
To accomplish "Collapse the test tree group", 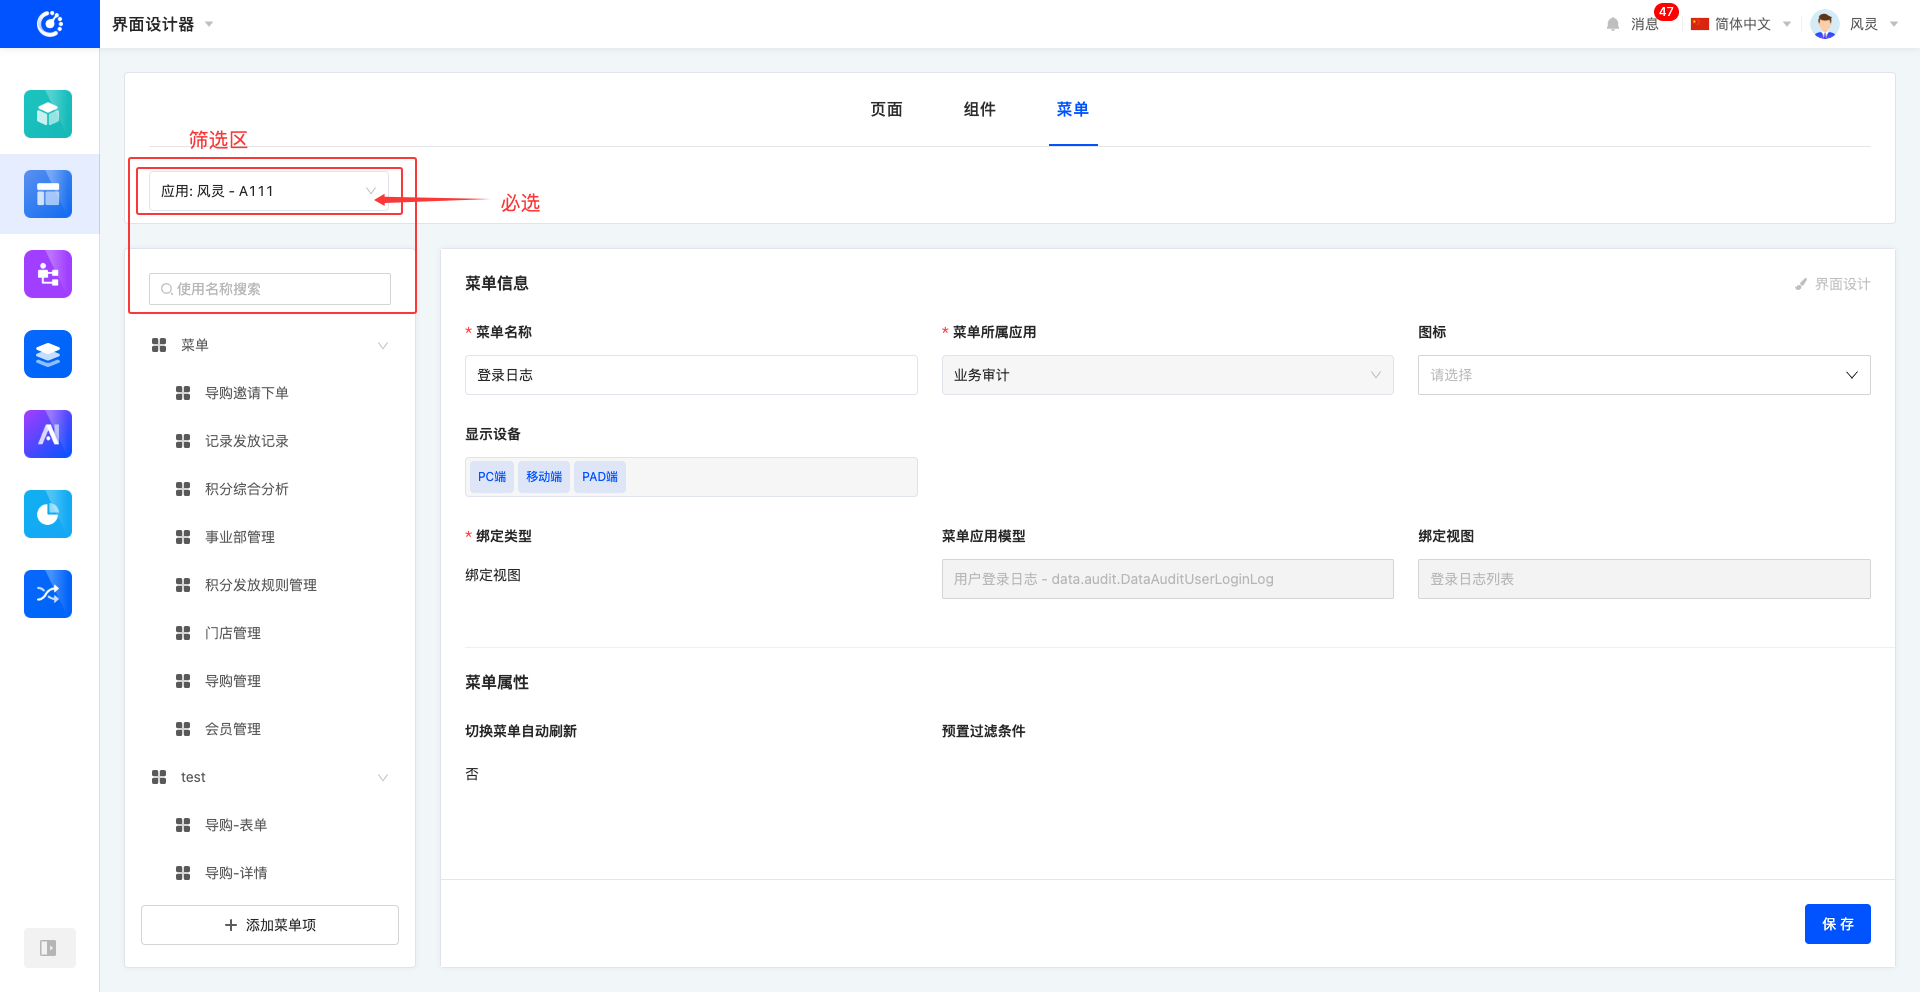I will (x=382, y=778).
